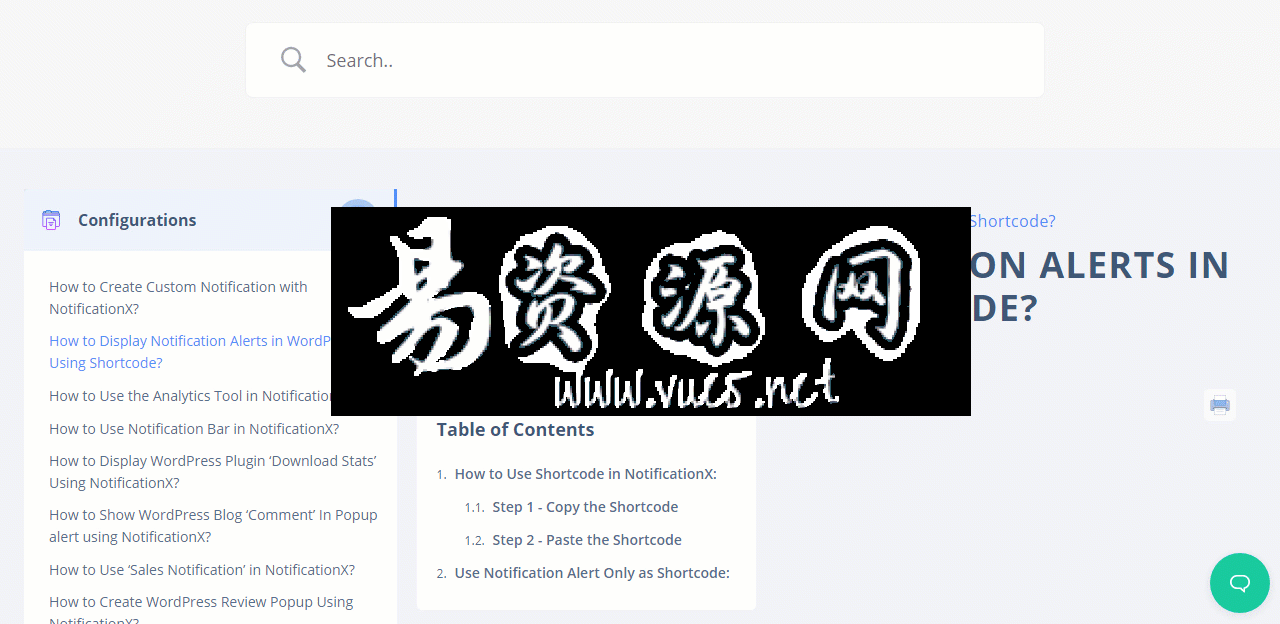Click the search magnifier icon

(293, 60)
